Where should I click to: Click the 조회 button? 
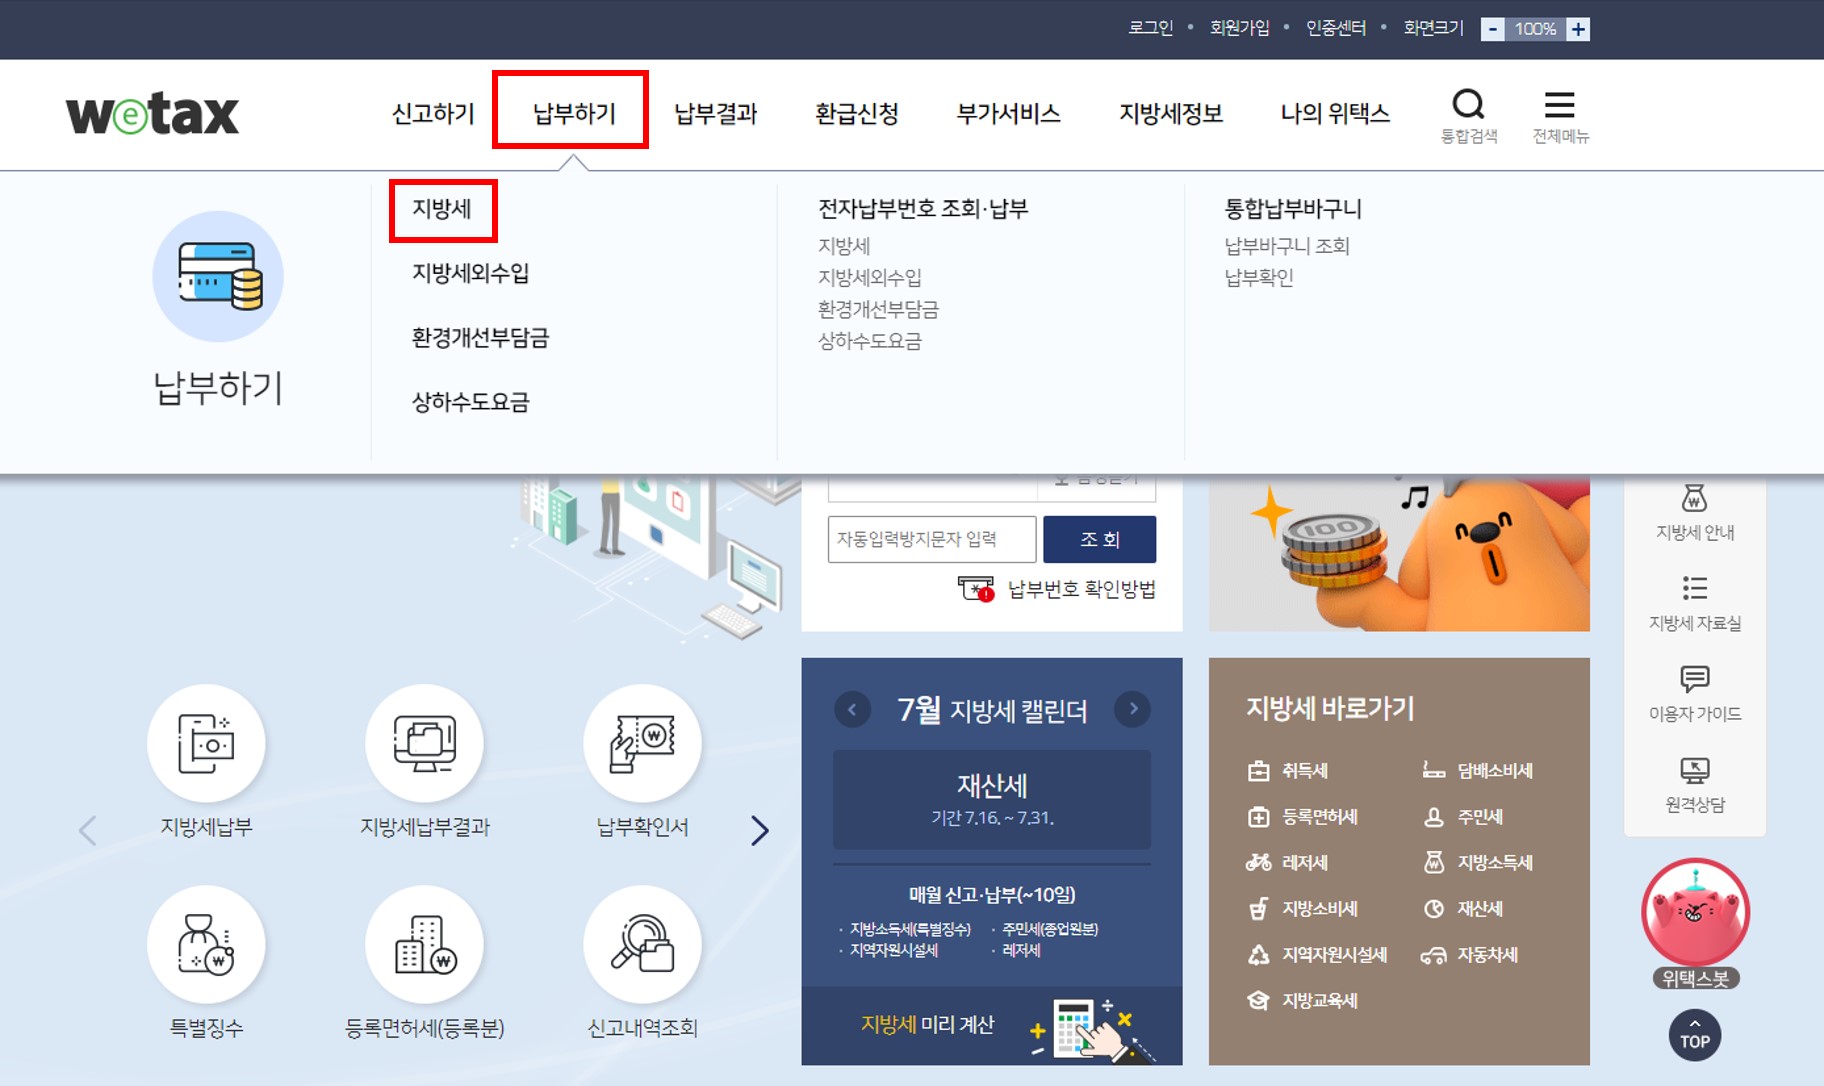click(1099, 540)
